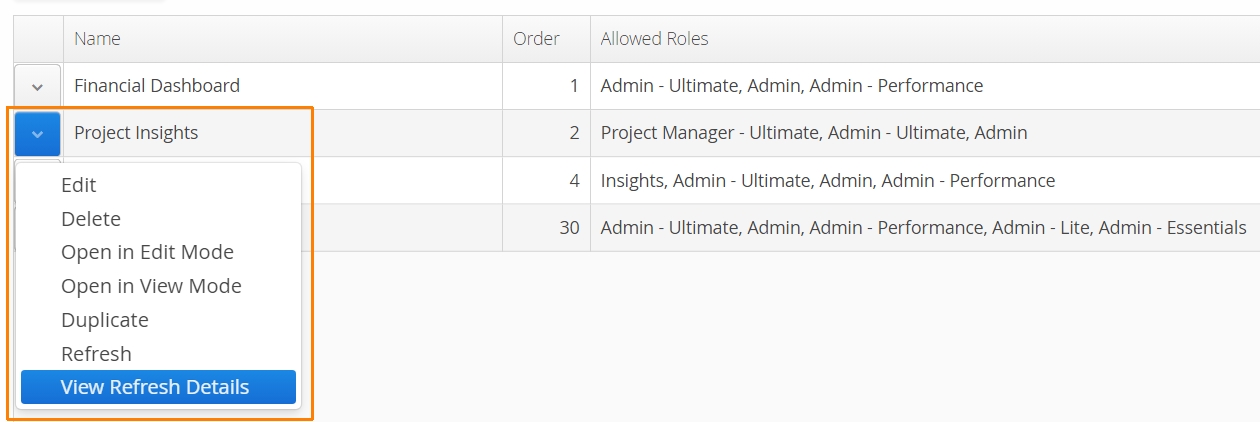Click order value 2 cell

click(546, 133)
